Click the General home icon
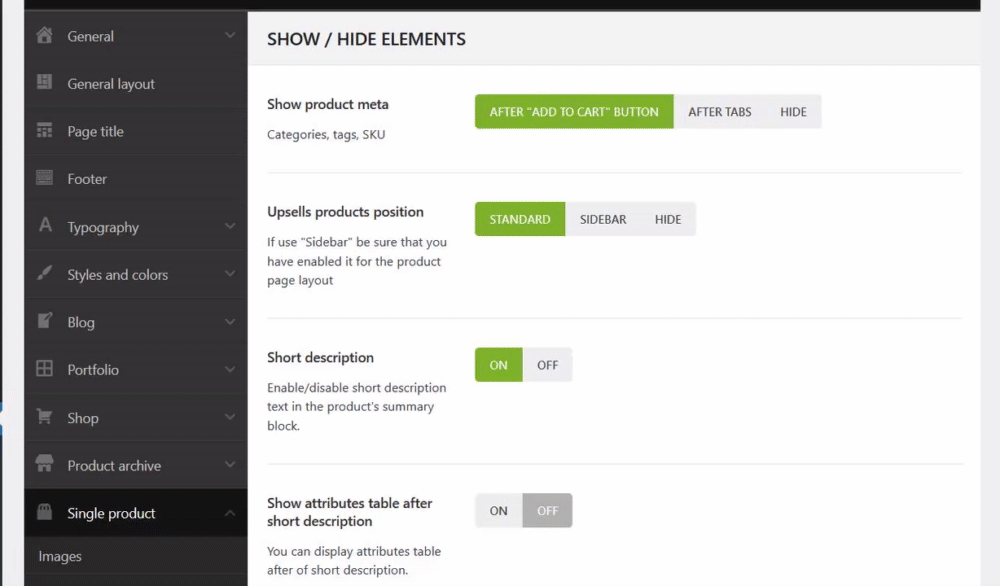This screenshot has height=586, width=1000. pos(45,35)
